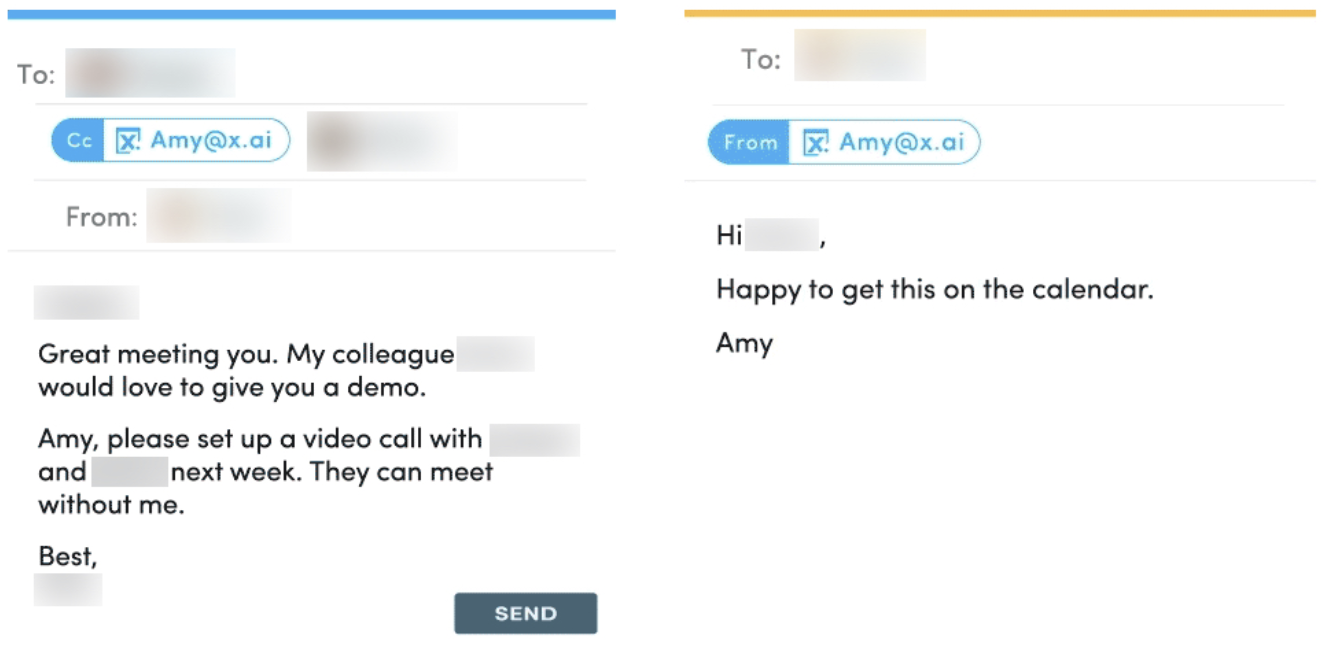Click the blurred name after 'Hi' in reply
The image size is (1338, 658).
pyautogui.click(x=782, y=236)
